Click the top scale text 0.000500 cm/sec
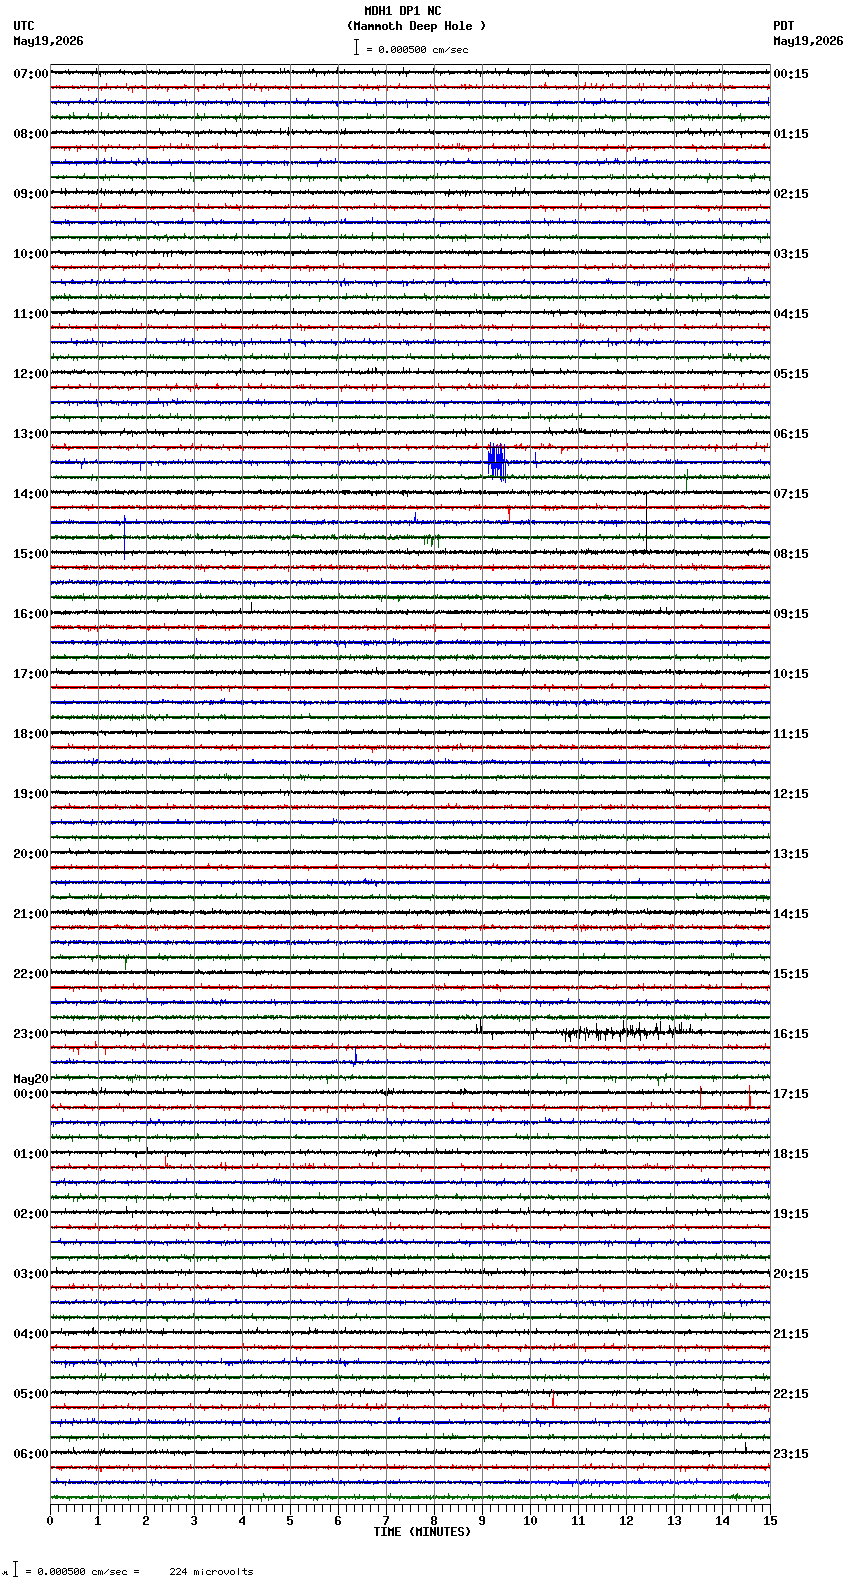Screen dimensions: 850x1584 [x=423, y=49]
